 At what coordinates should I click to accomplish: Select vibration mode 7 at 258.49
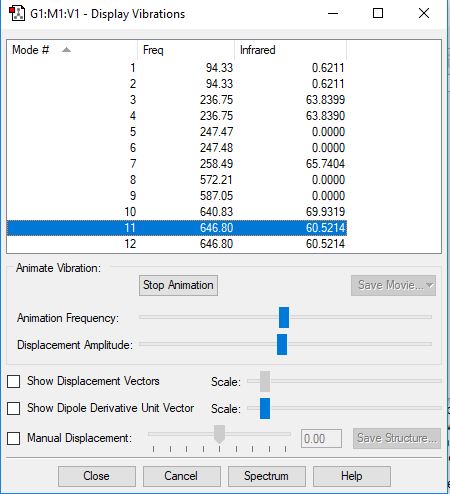(177, 164)
